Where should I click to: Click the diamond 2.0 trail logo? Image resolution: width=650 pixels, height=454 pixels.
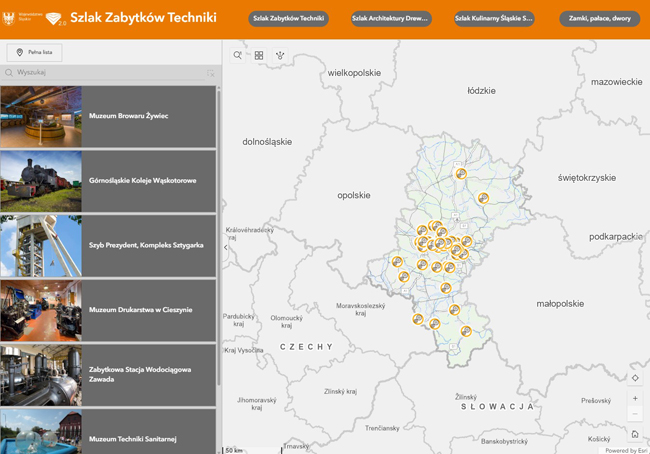pyautogui.click(x=54, y=19)
